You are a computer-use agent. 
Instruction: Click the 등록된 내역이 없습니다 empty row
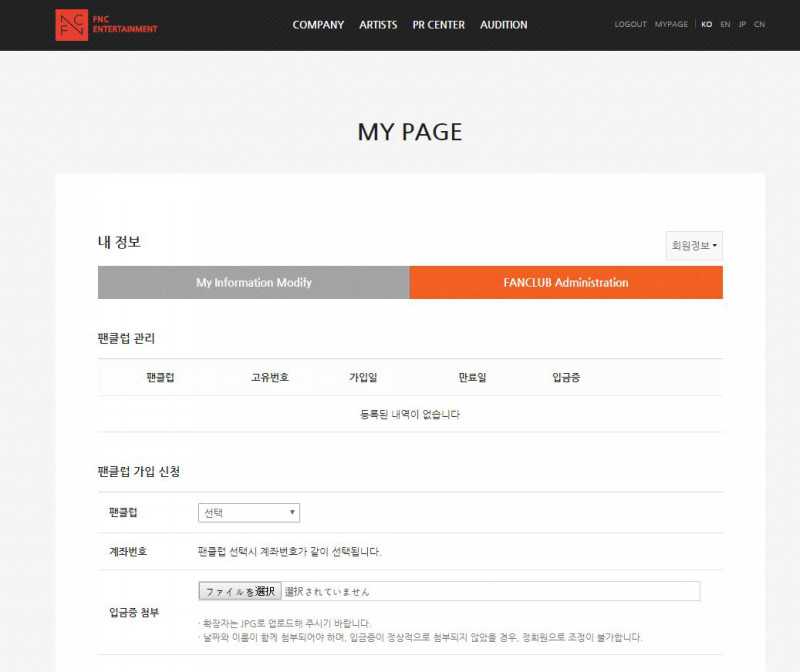pyautogui.click(x=410, y=414)
